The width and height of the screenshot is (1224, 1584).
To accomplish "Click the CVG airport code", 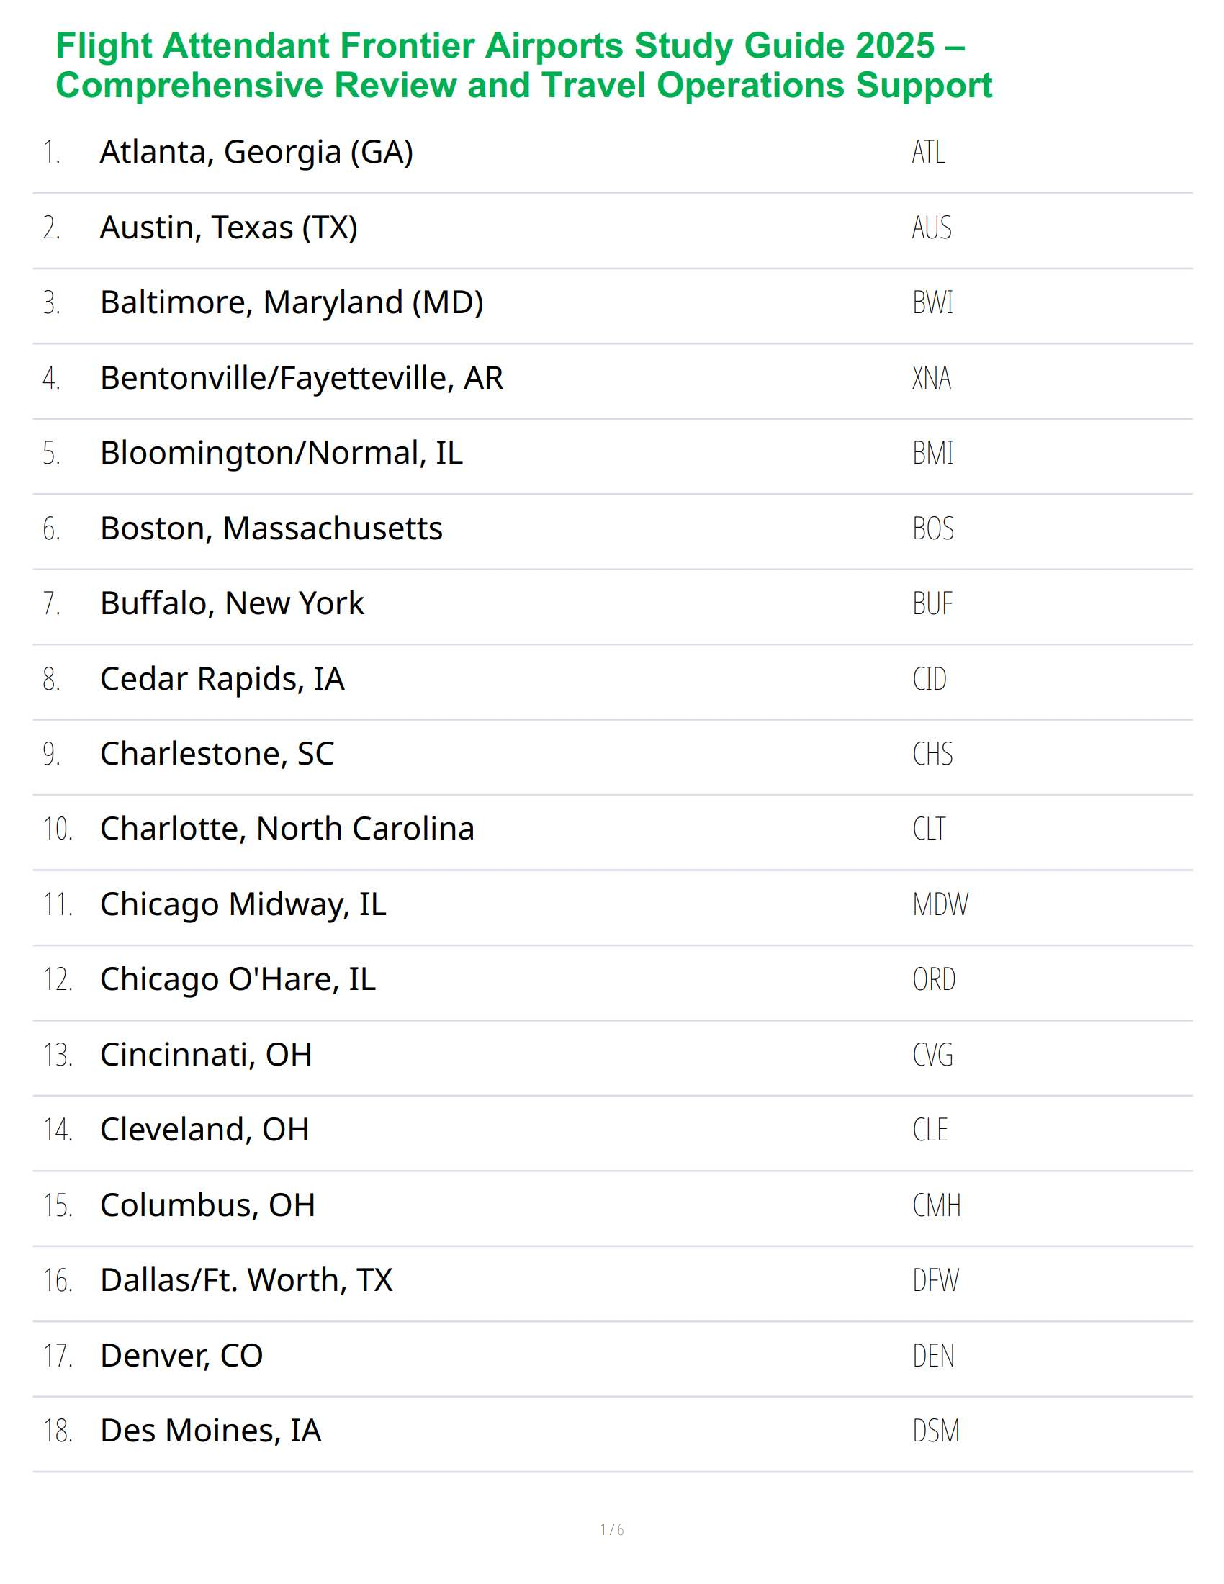I will click(932, 1055).
